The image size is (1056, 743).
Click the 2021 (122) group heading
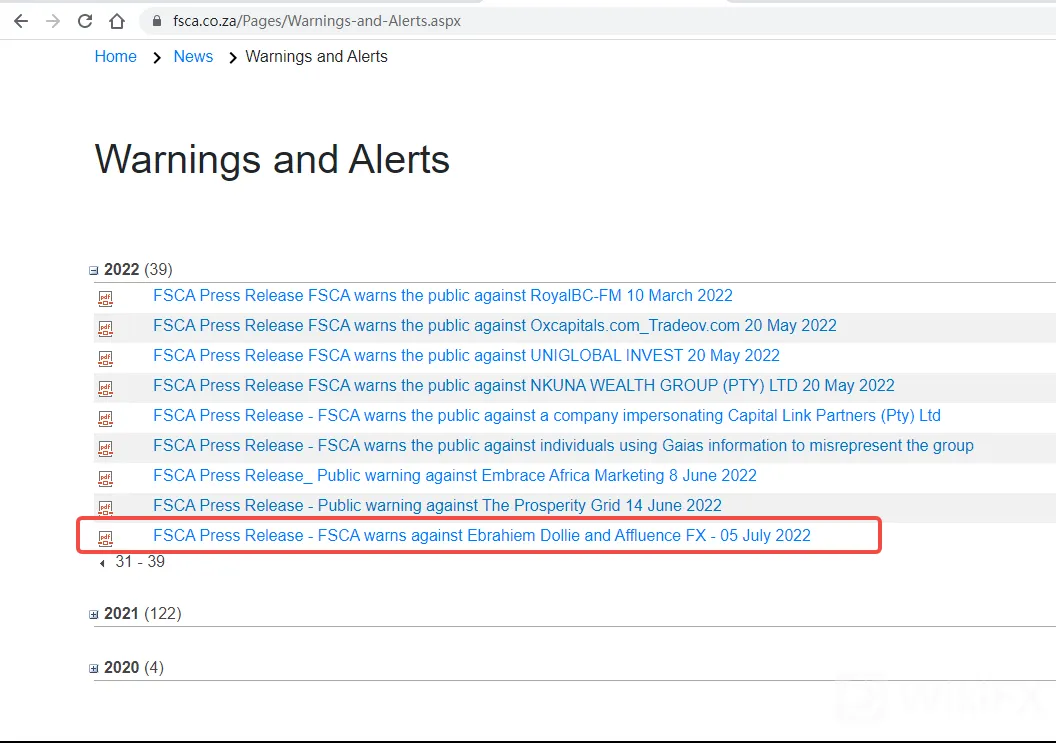coord(143,614)
